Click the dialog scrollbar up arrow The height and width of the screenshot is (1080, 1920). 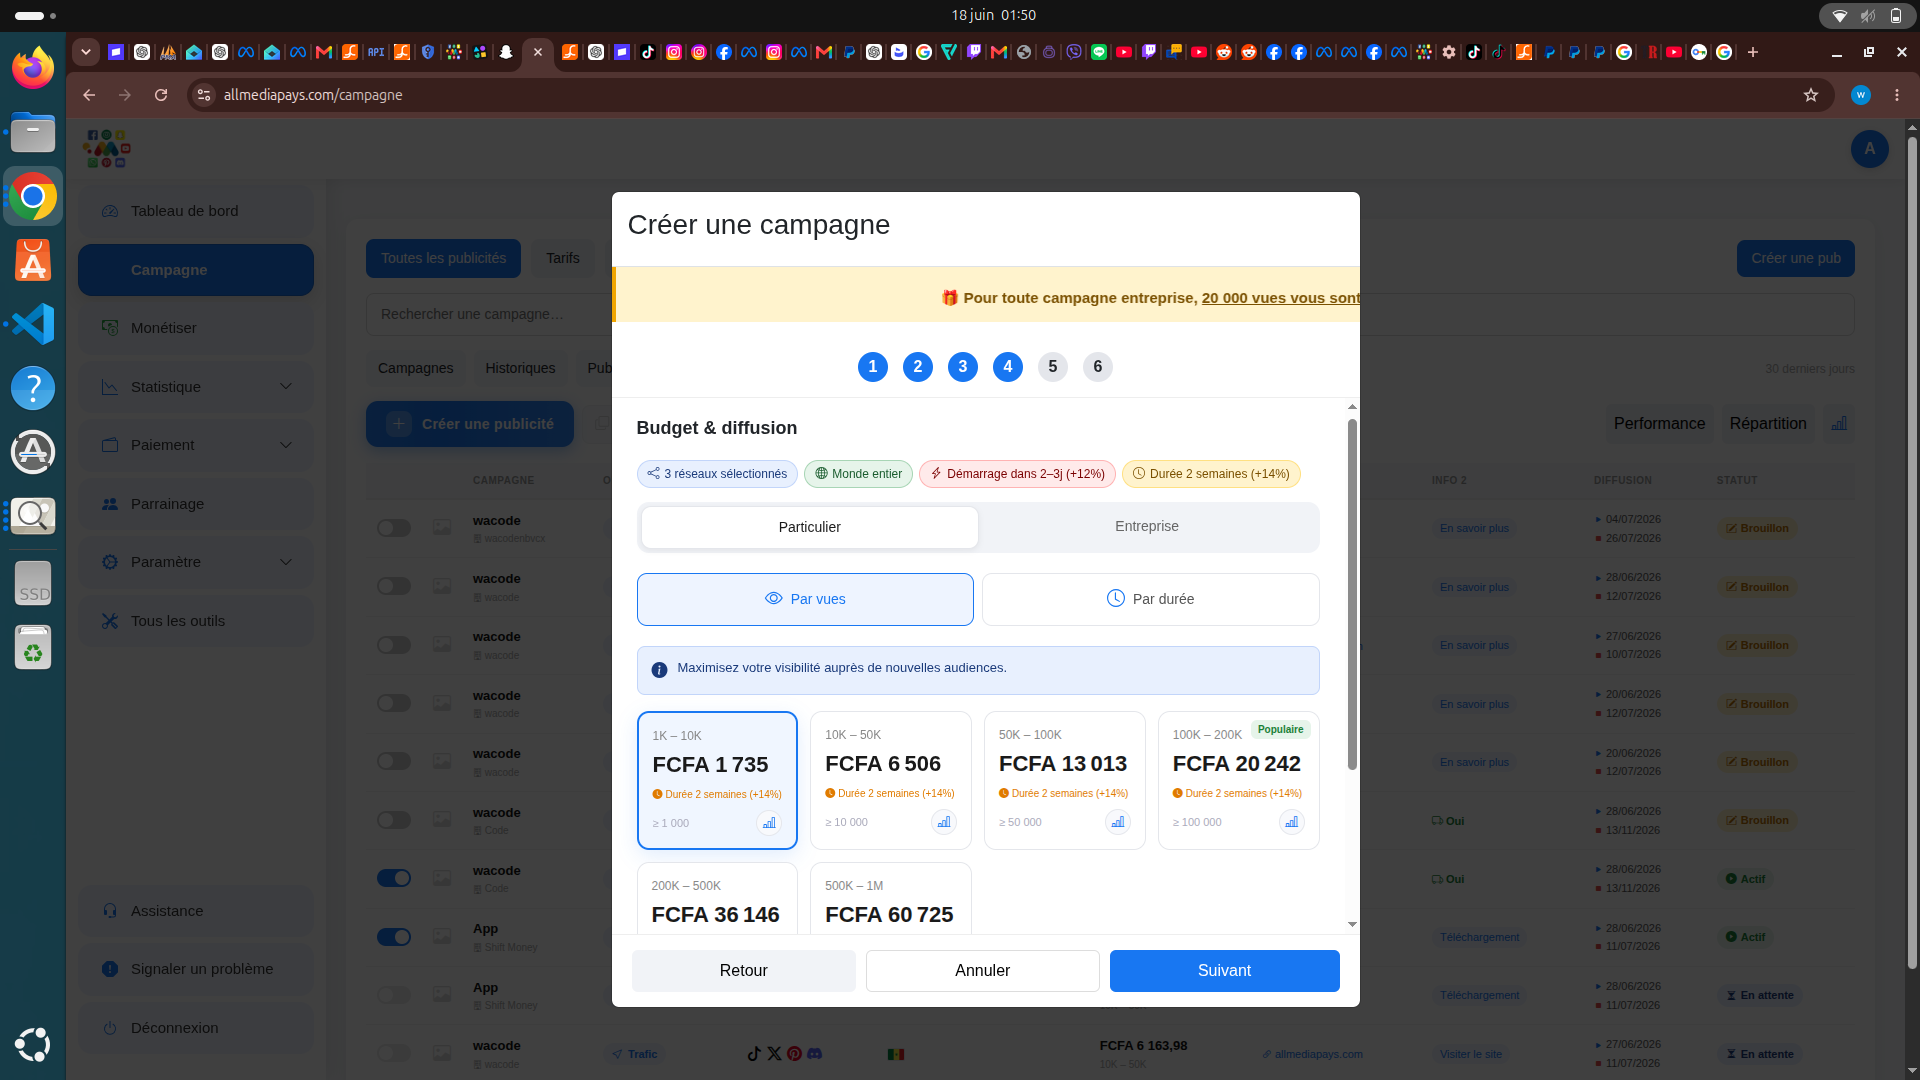pyautogui.click(x=1352, y=406)
